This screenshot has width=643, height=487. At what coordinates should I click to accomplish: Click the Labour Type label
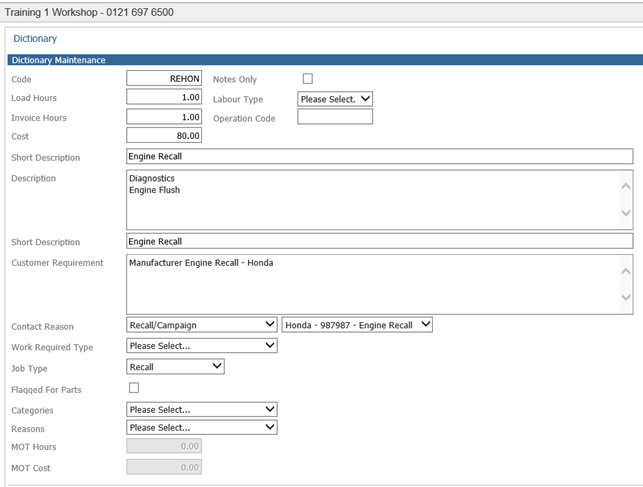pos(238,99)
